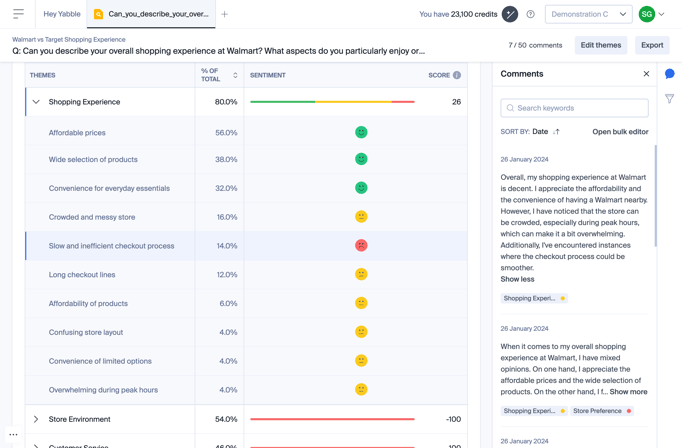
Task: Open the help question mark icon
Action: (x=531, y=14)
